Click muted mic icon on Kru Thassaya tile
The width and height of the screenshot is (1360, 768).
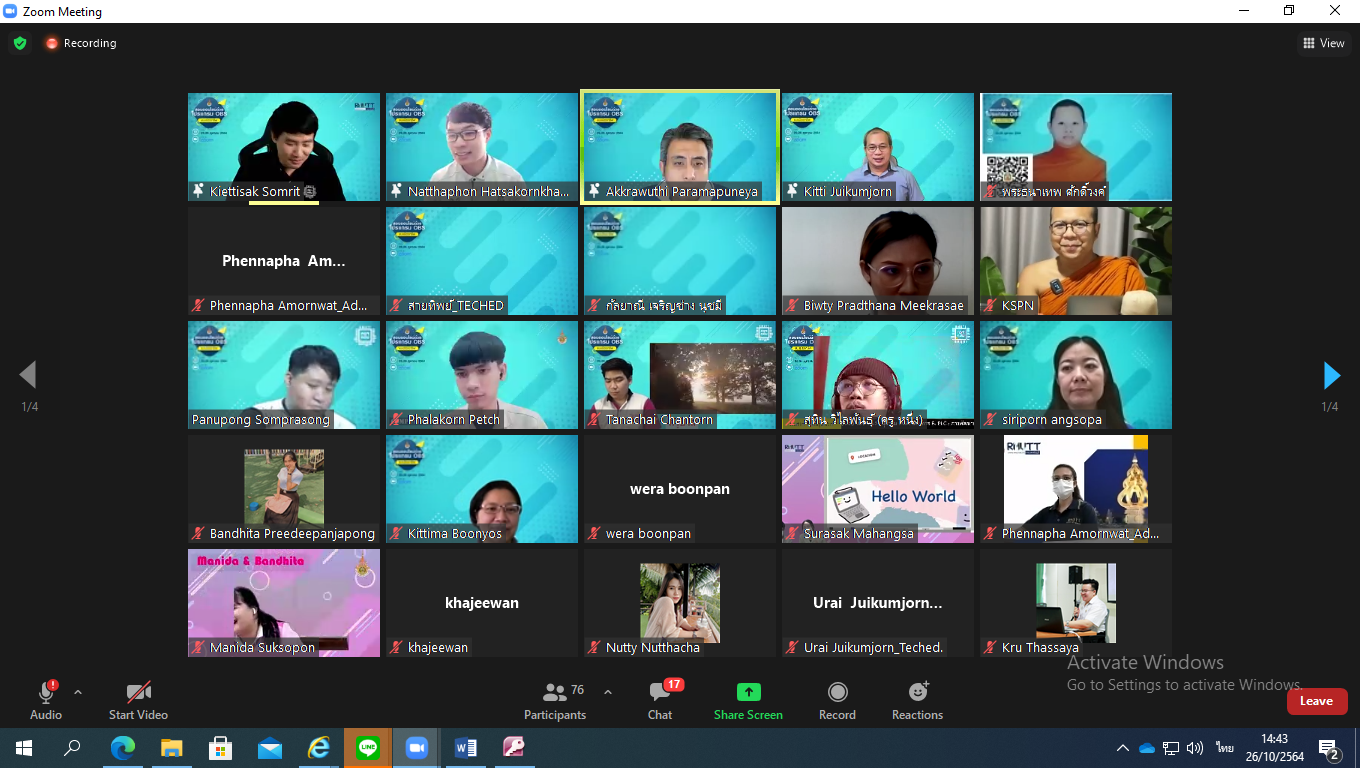click(x=991, y=648)
